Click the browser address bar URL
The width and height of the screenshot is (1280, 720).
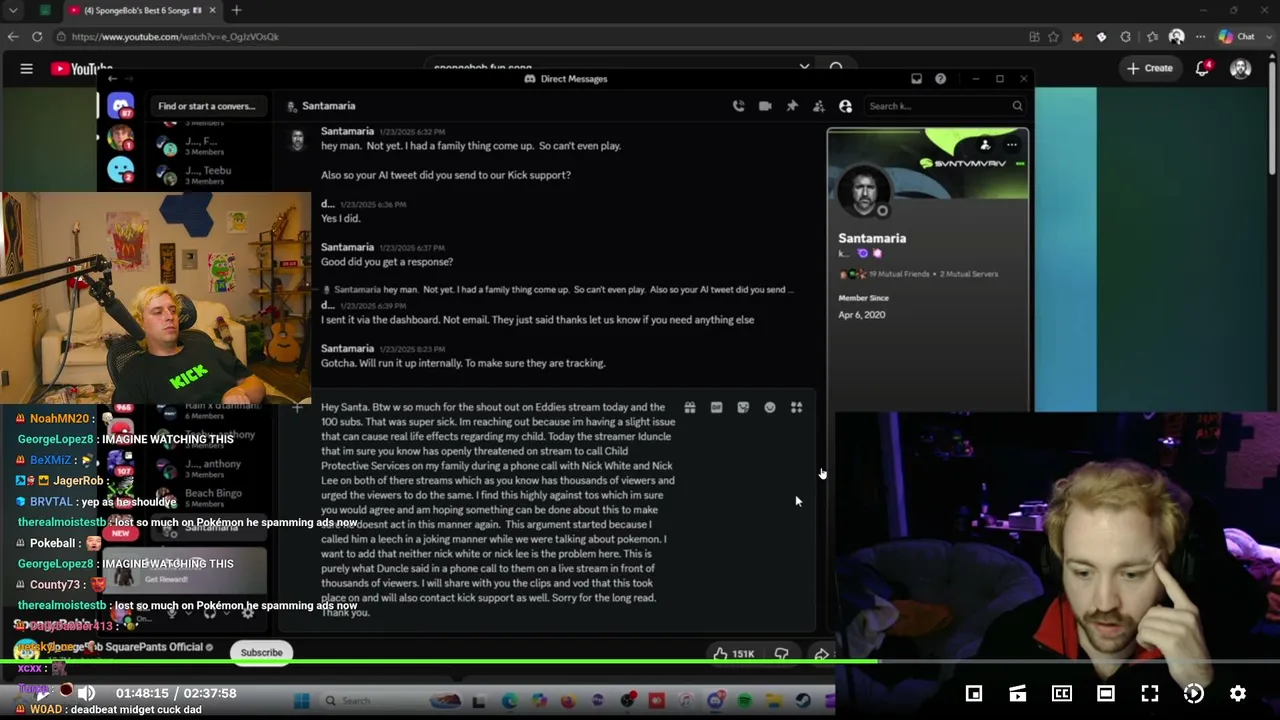tap(175, 37)
